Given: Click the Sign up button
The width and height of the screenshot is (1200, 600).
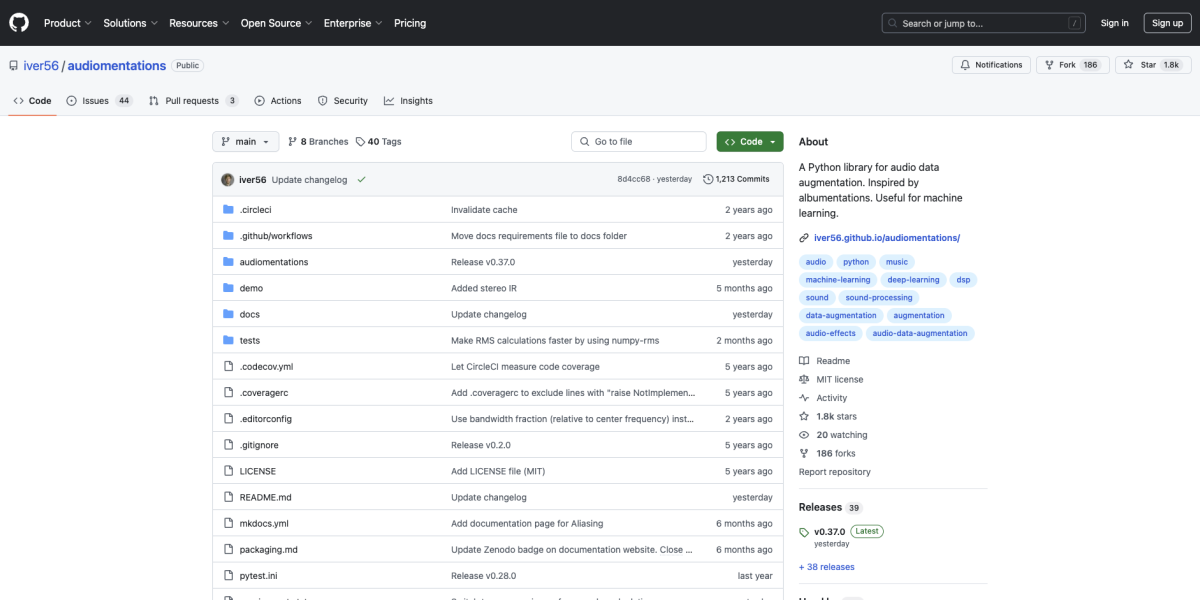Looking at the screenshot, I should coord(1167,23).
